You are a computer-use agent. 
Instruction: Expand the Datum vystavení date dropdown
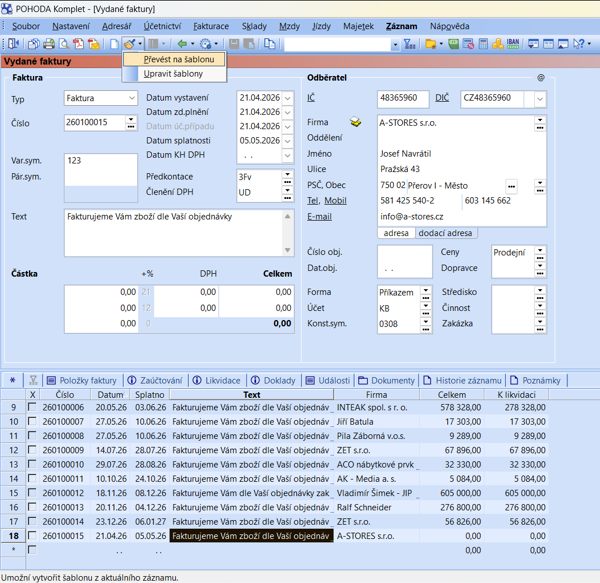288,99
